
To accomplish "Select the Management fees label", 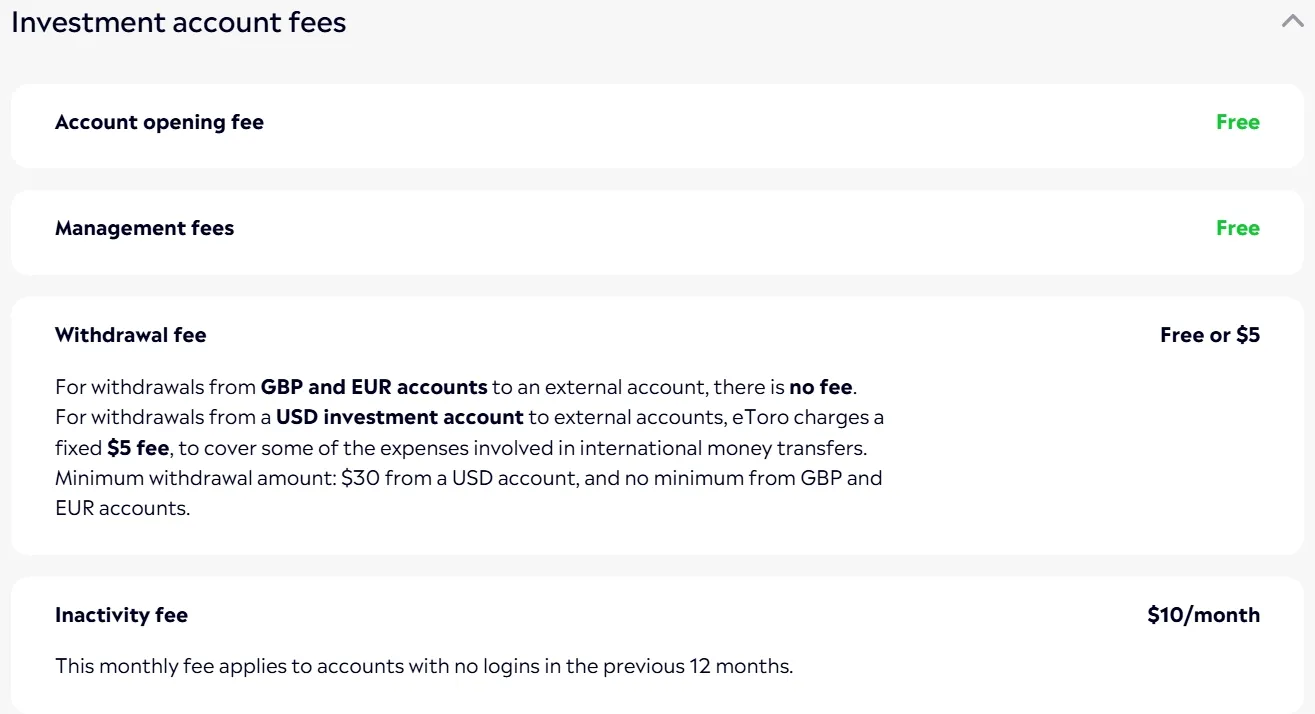I will pyautogui.click(x=144, y=228).
